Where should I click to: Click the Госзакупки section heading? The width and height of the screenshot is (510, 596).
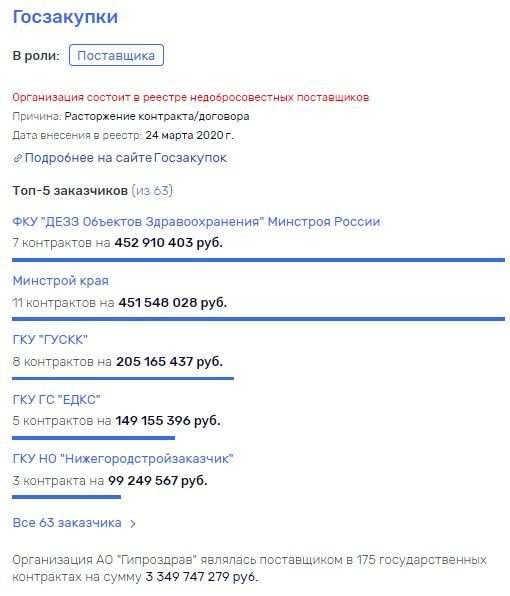[x=65, y=17]
